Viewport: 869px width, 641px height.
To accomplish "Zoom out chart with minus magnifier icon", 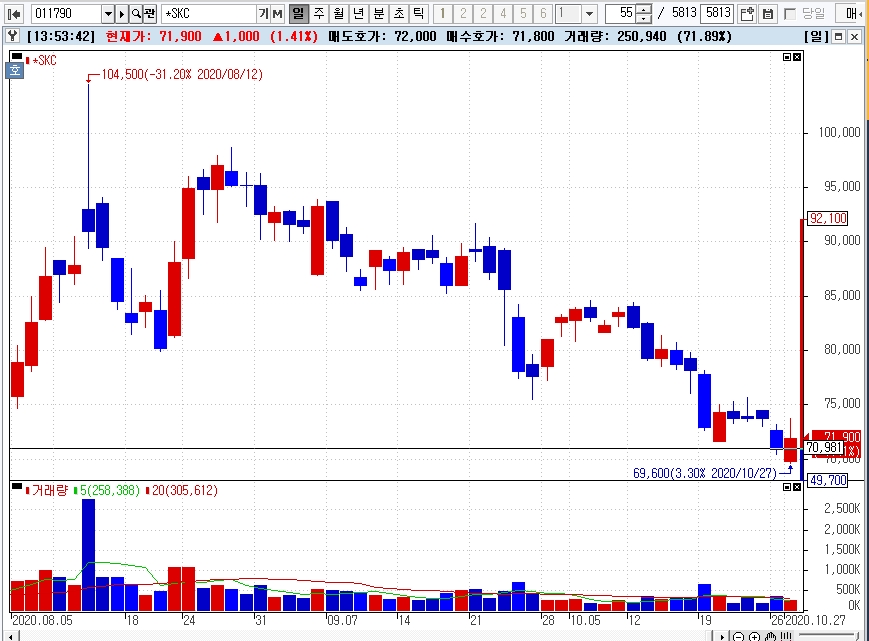I will (738, 637).
